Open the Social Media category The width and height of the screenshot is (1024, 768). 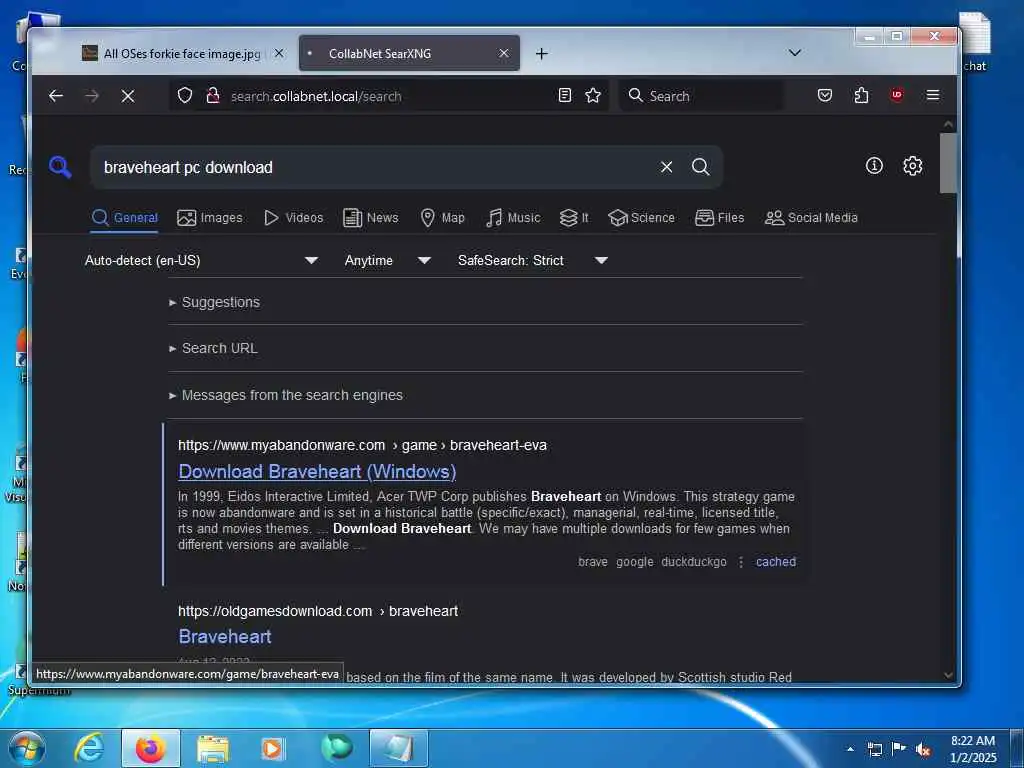[811, 217]
